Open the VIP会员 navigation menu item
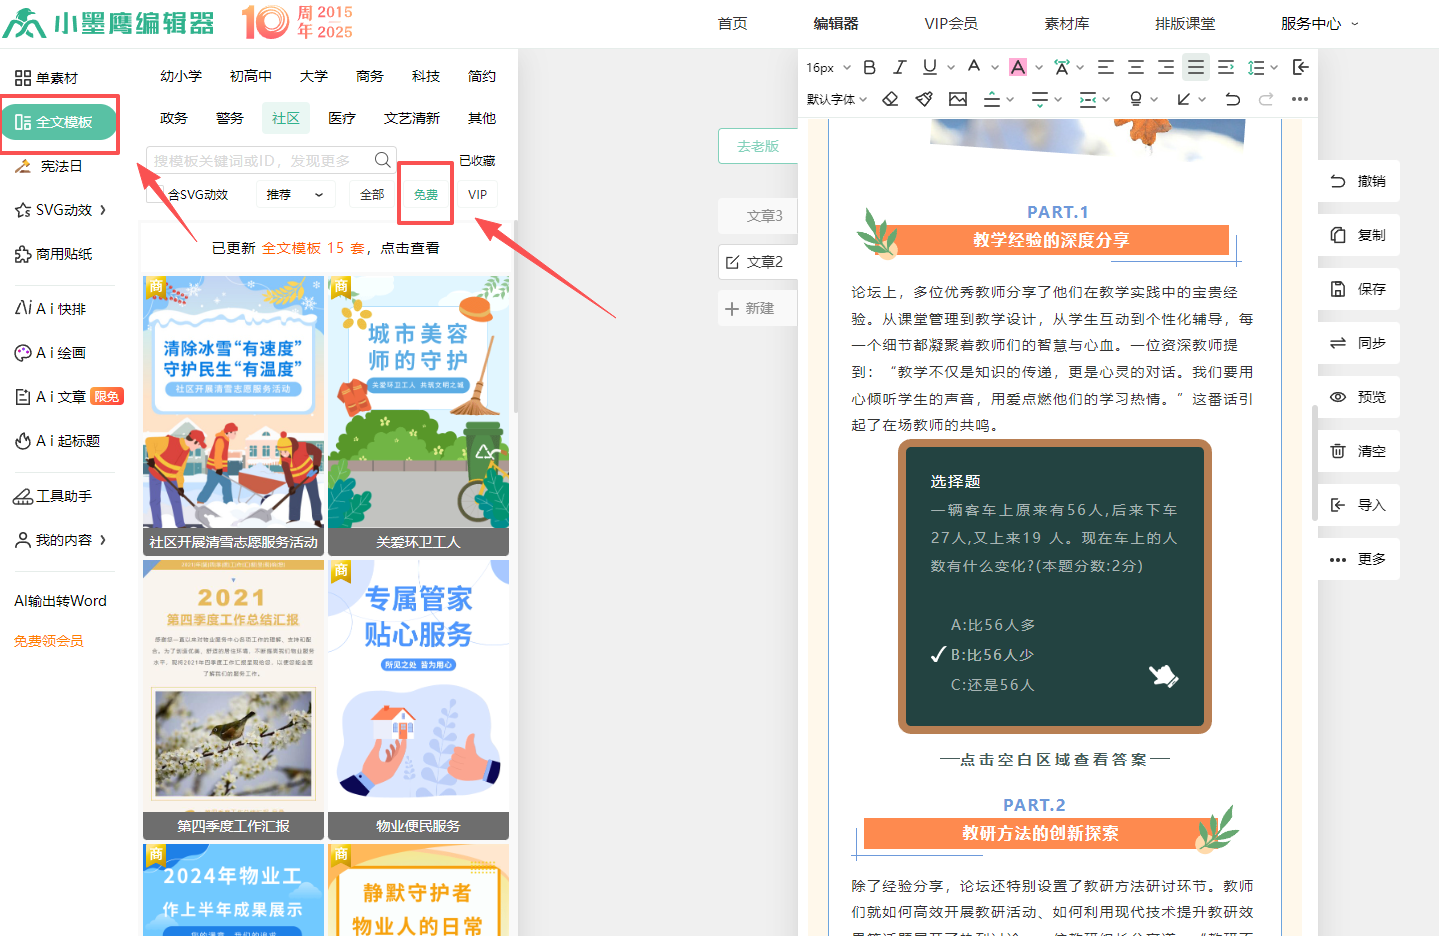1439x936 pixels. (950, 23)
